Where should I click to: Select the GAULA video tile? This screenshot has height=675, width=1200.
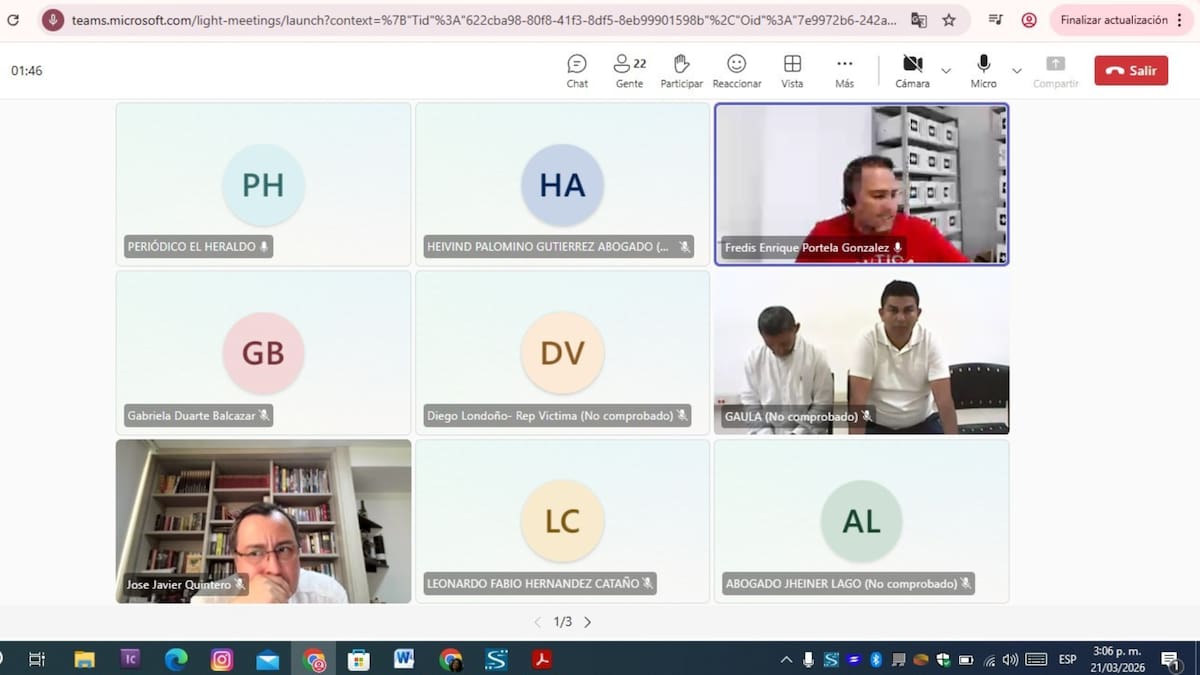point(861,352)
